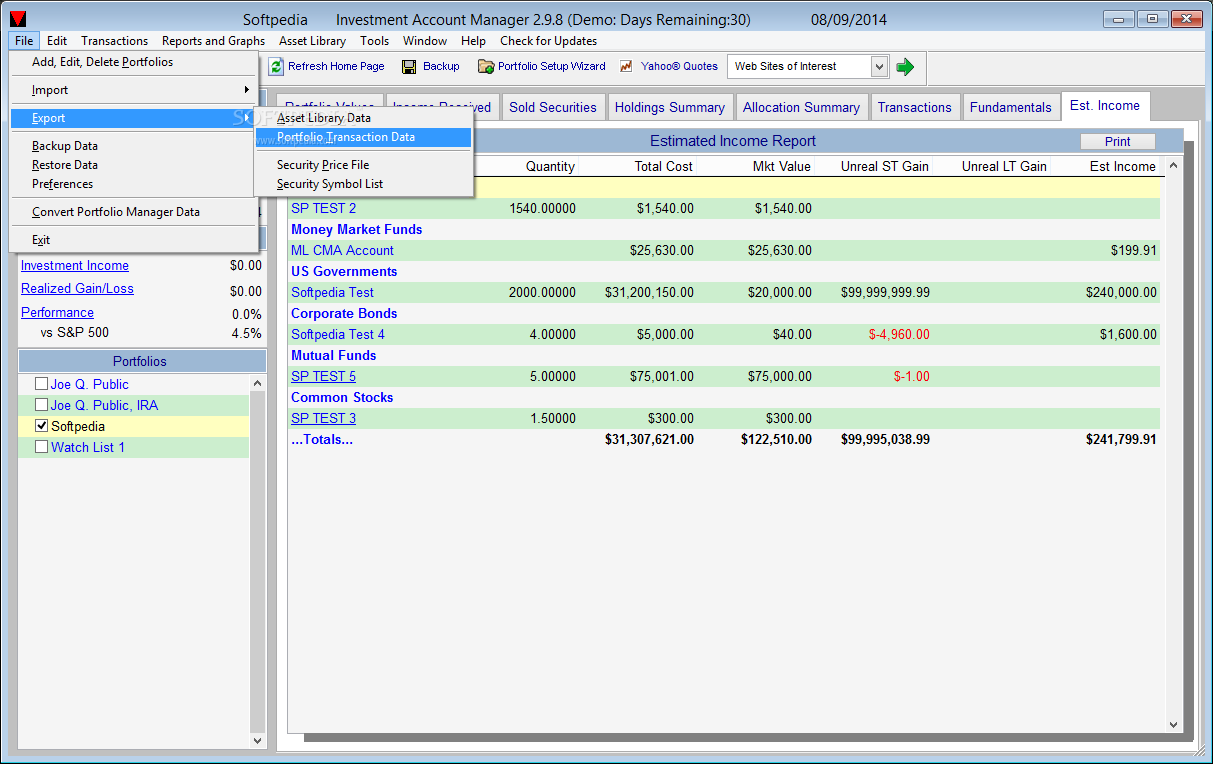Select Add, Edit, Delete Portfolios

click(133, 62)
